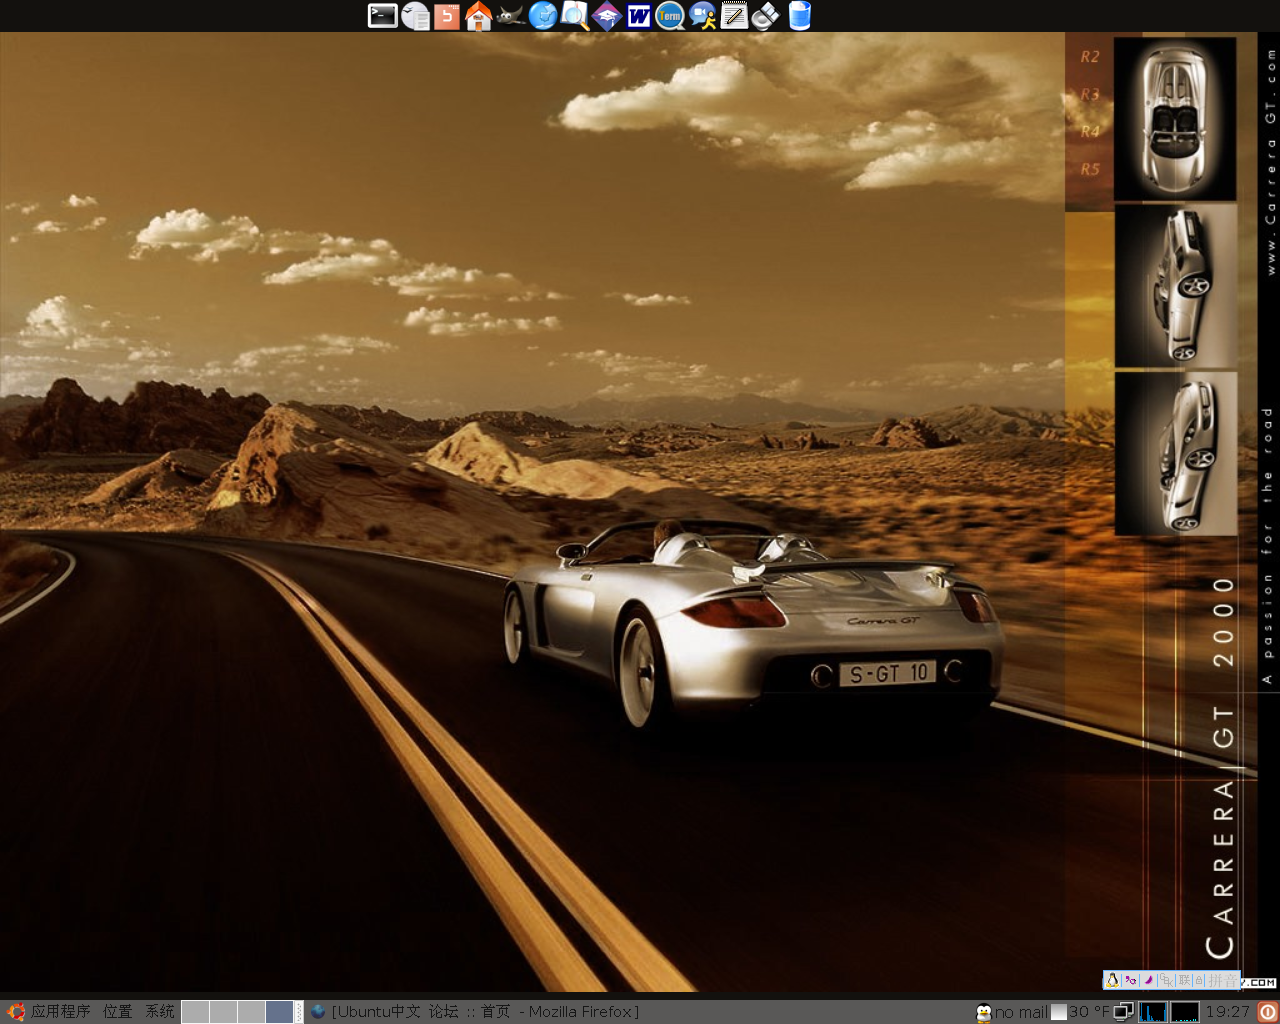
Task: Click the 'no mail' status text
Action: pyautogui.click(x=1021, y=1012)
